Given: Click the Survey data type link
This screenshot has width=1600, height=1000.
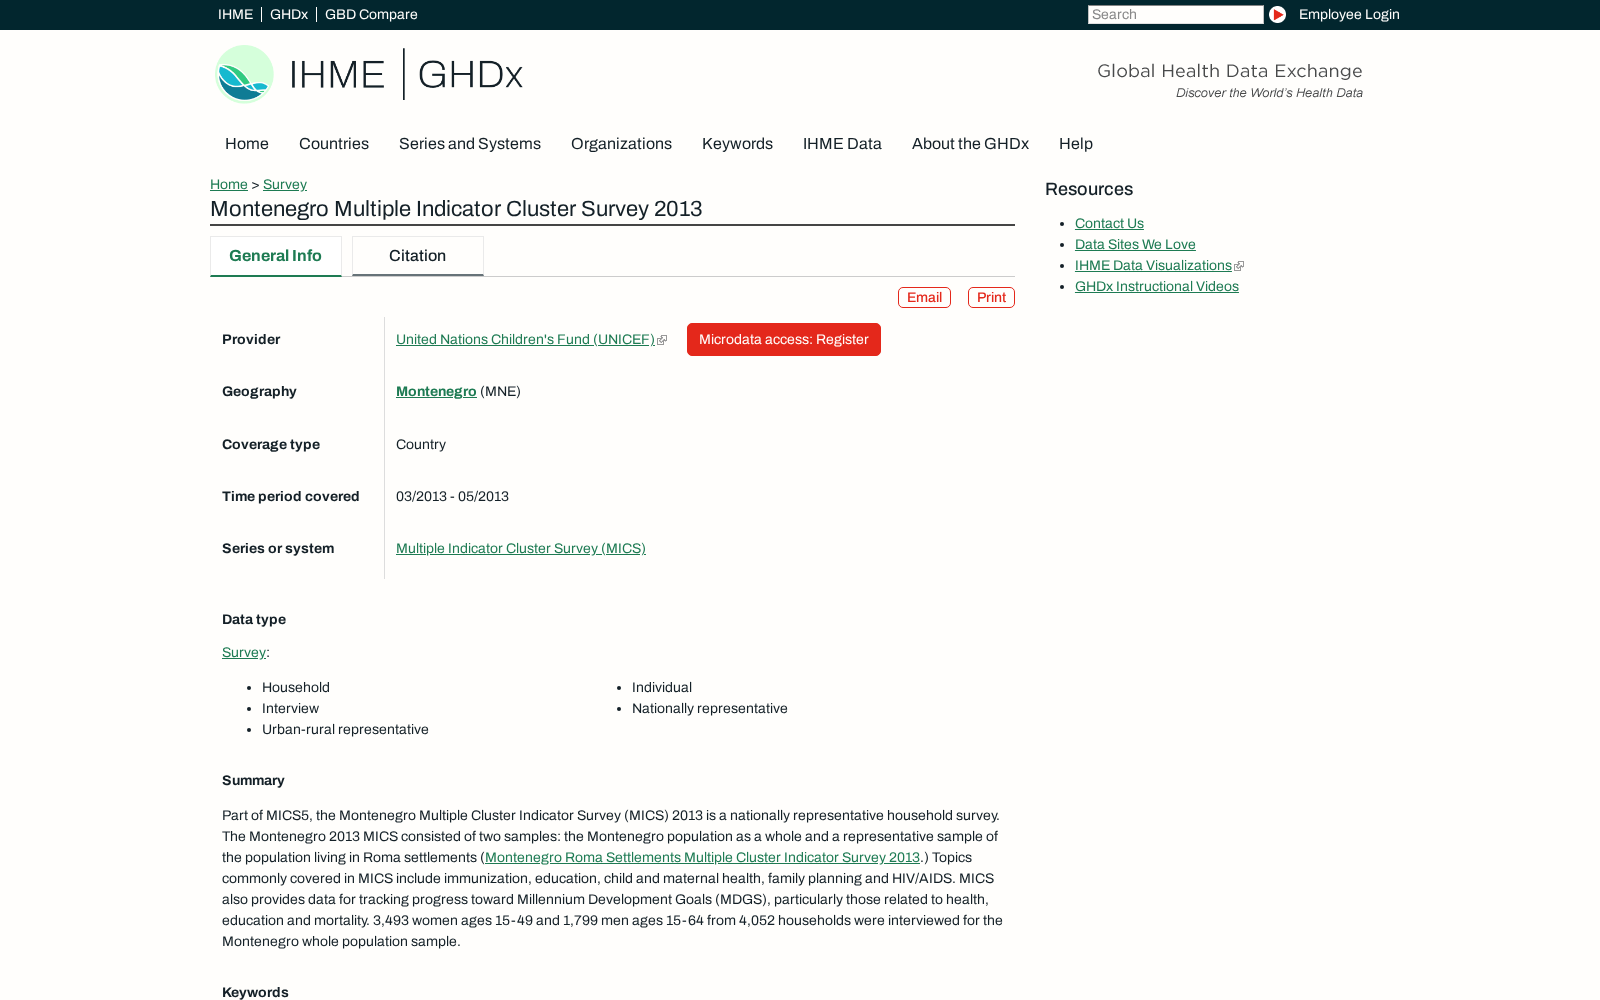Looking at the screenshot, I should pos(244,652).
